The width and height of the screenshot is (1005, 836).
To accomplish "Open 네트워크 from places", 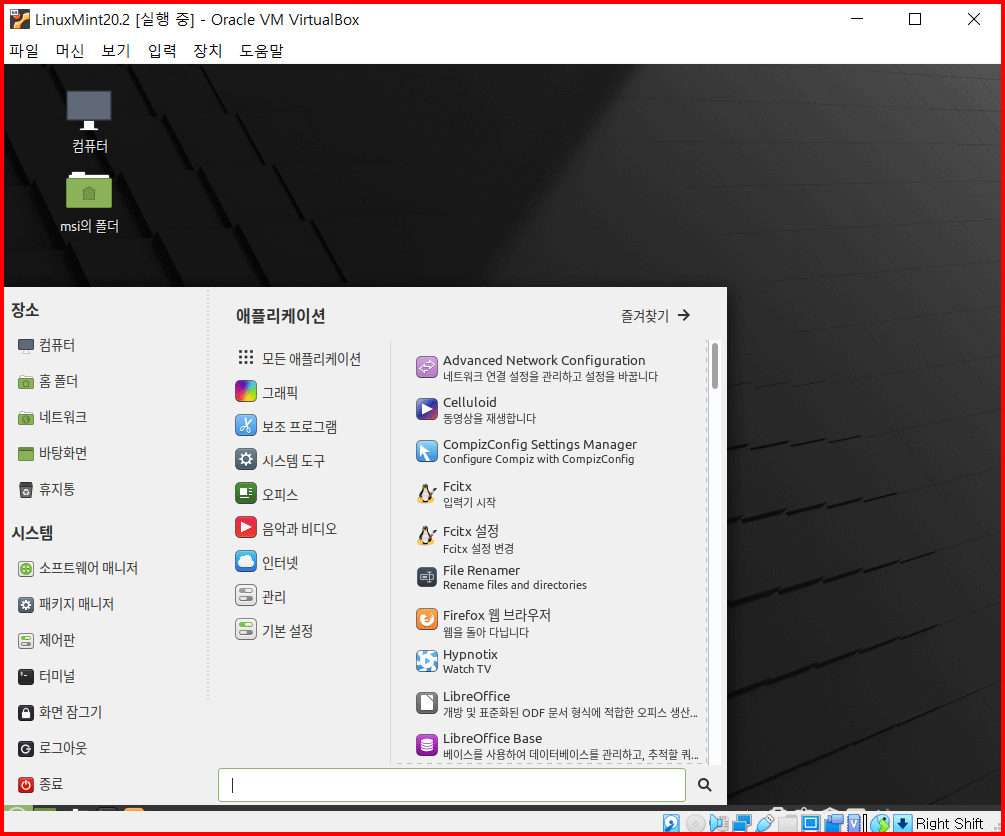I will (52, 417).
